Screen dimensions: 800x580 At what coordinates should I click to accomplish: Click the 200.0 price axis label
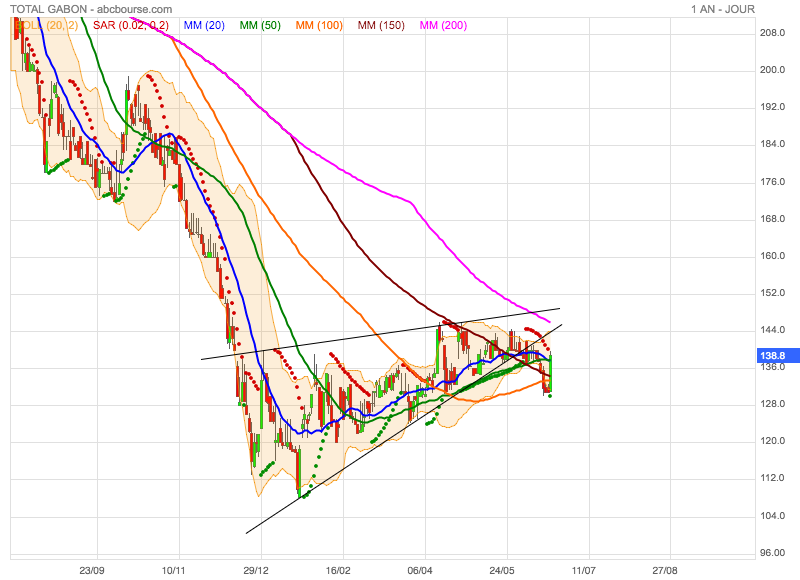tap(772, 70)
